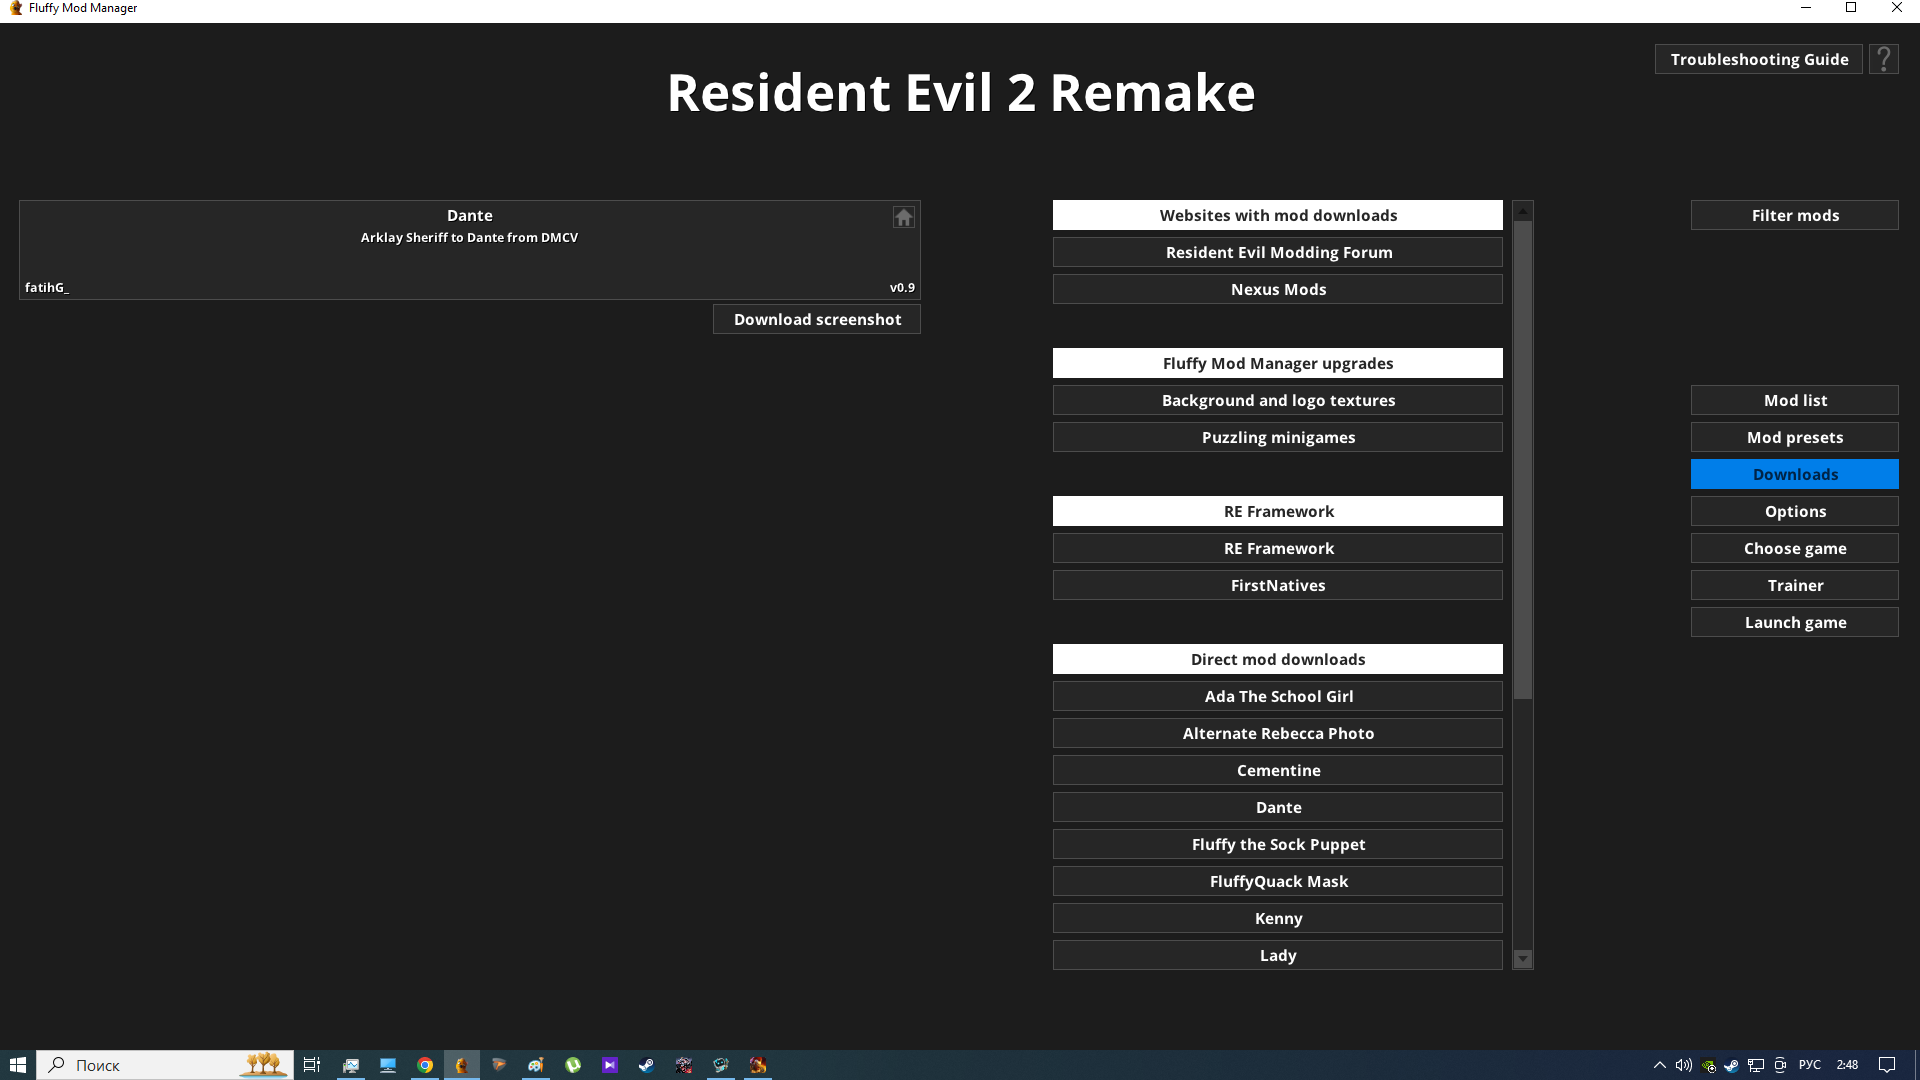Click the scrollbar up arrow in the download list

coord(1522,211)
